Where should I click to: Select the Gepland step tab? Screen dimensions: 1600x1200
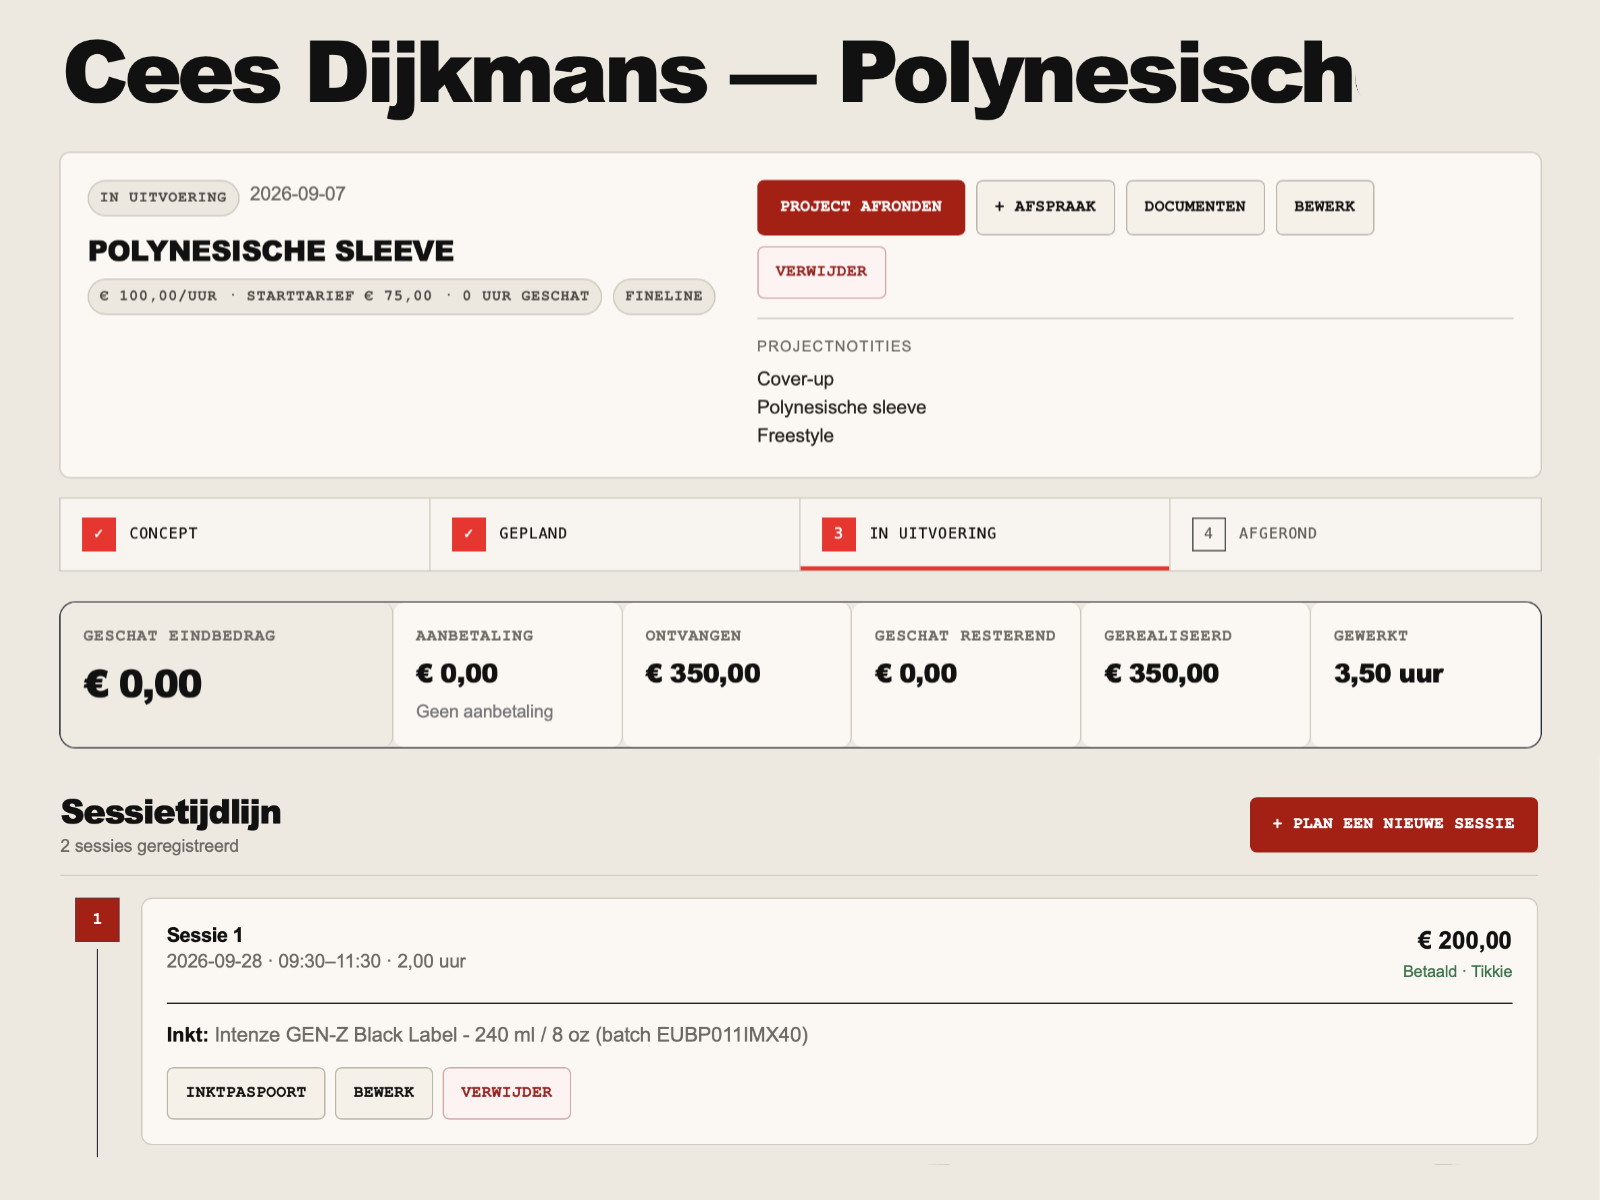[x=615, y=534]
